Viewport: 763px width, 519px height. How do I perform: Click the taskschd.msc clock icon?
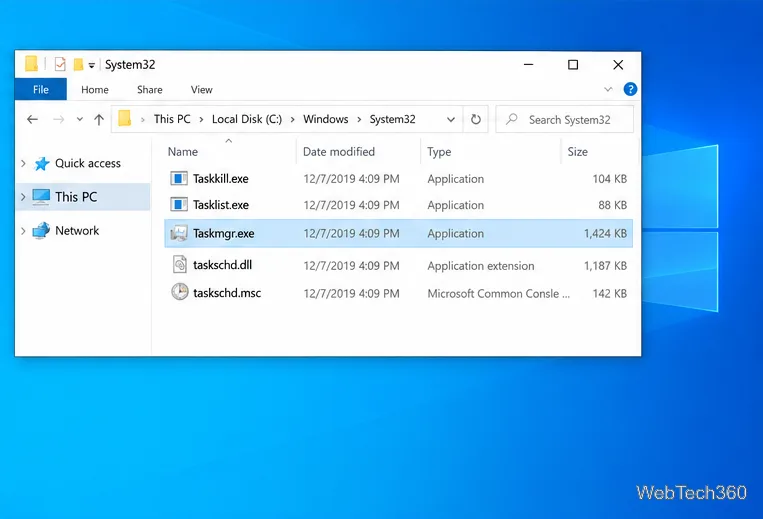point(180,292)
